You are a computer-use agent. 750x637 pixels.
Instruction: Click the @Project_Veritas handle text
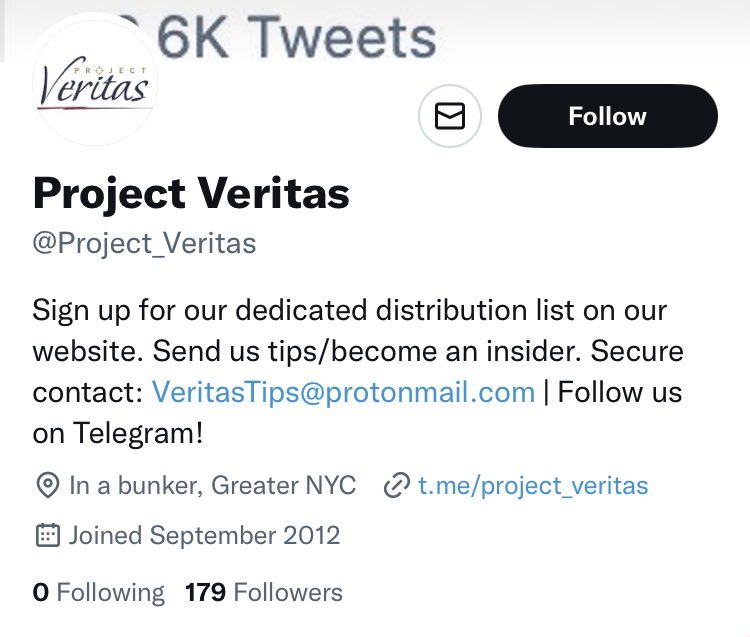pos(144,243)
